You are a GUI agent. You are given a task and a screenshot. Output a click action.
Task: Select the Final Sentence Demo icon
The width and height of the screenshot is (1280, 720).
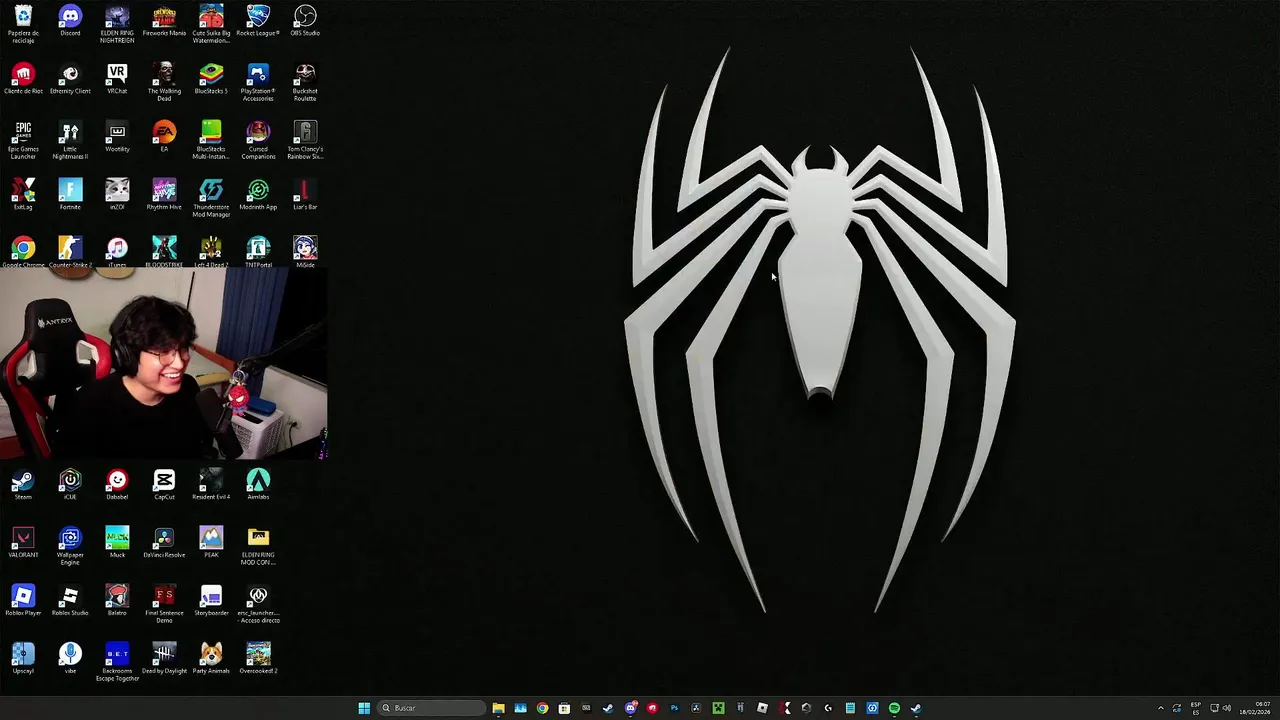point(164,604)
